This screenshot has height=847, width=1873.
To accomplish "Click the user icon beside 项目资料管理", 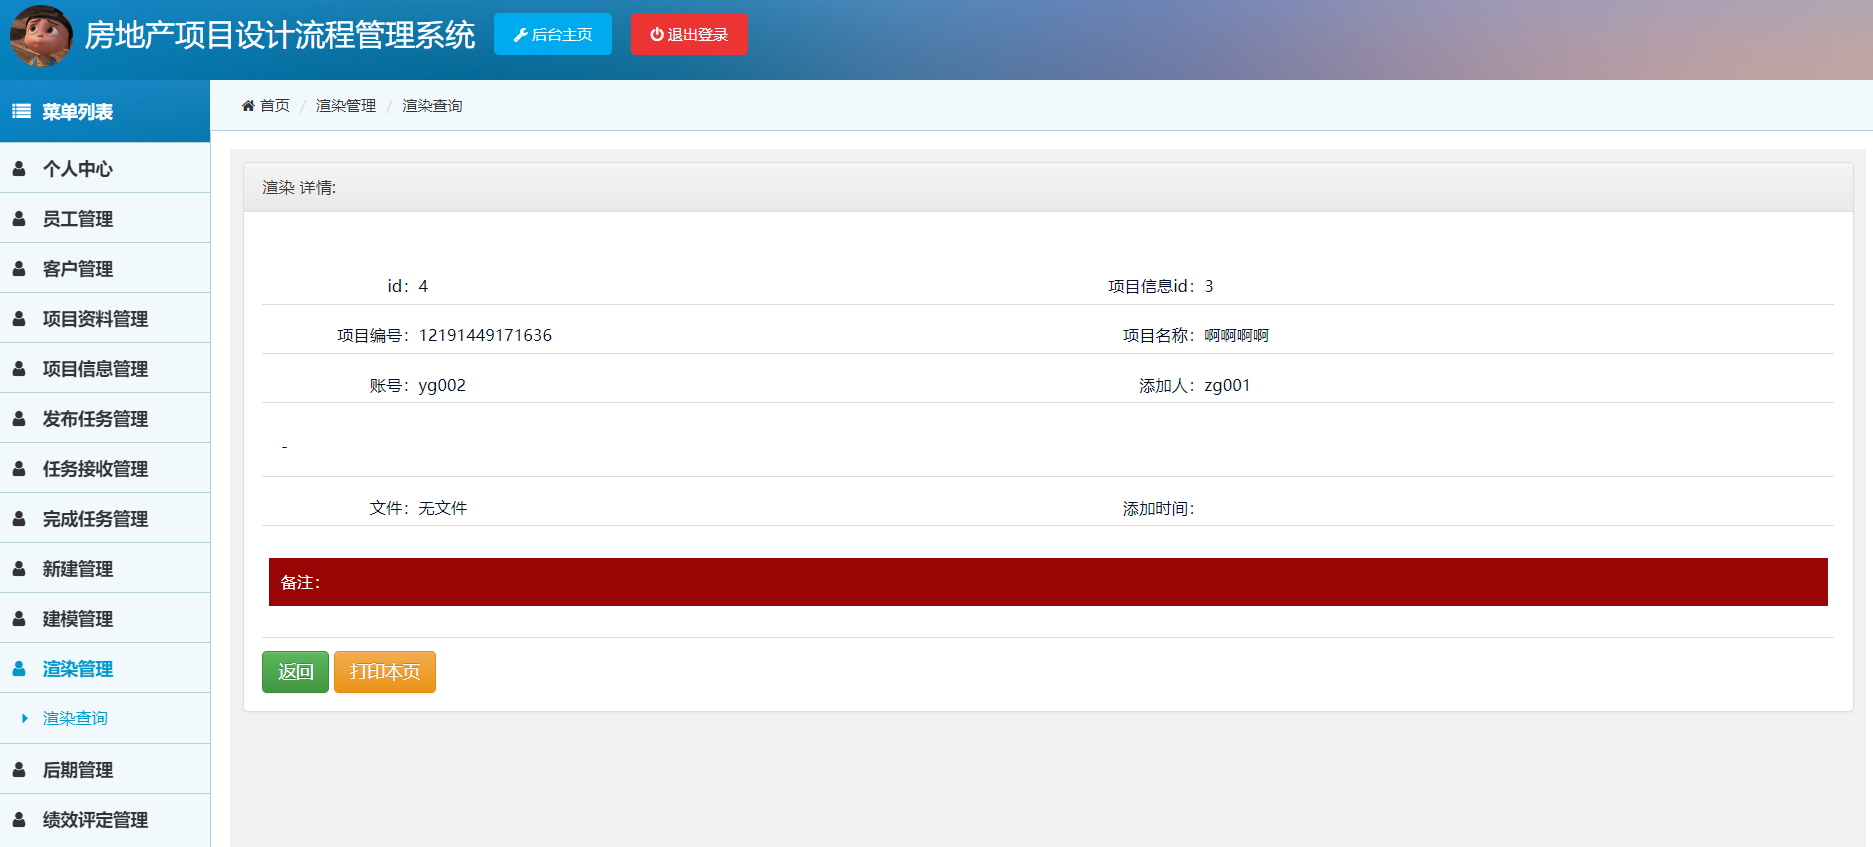I will point(19,318).
